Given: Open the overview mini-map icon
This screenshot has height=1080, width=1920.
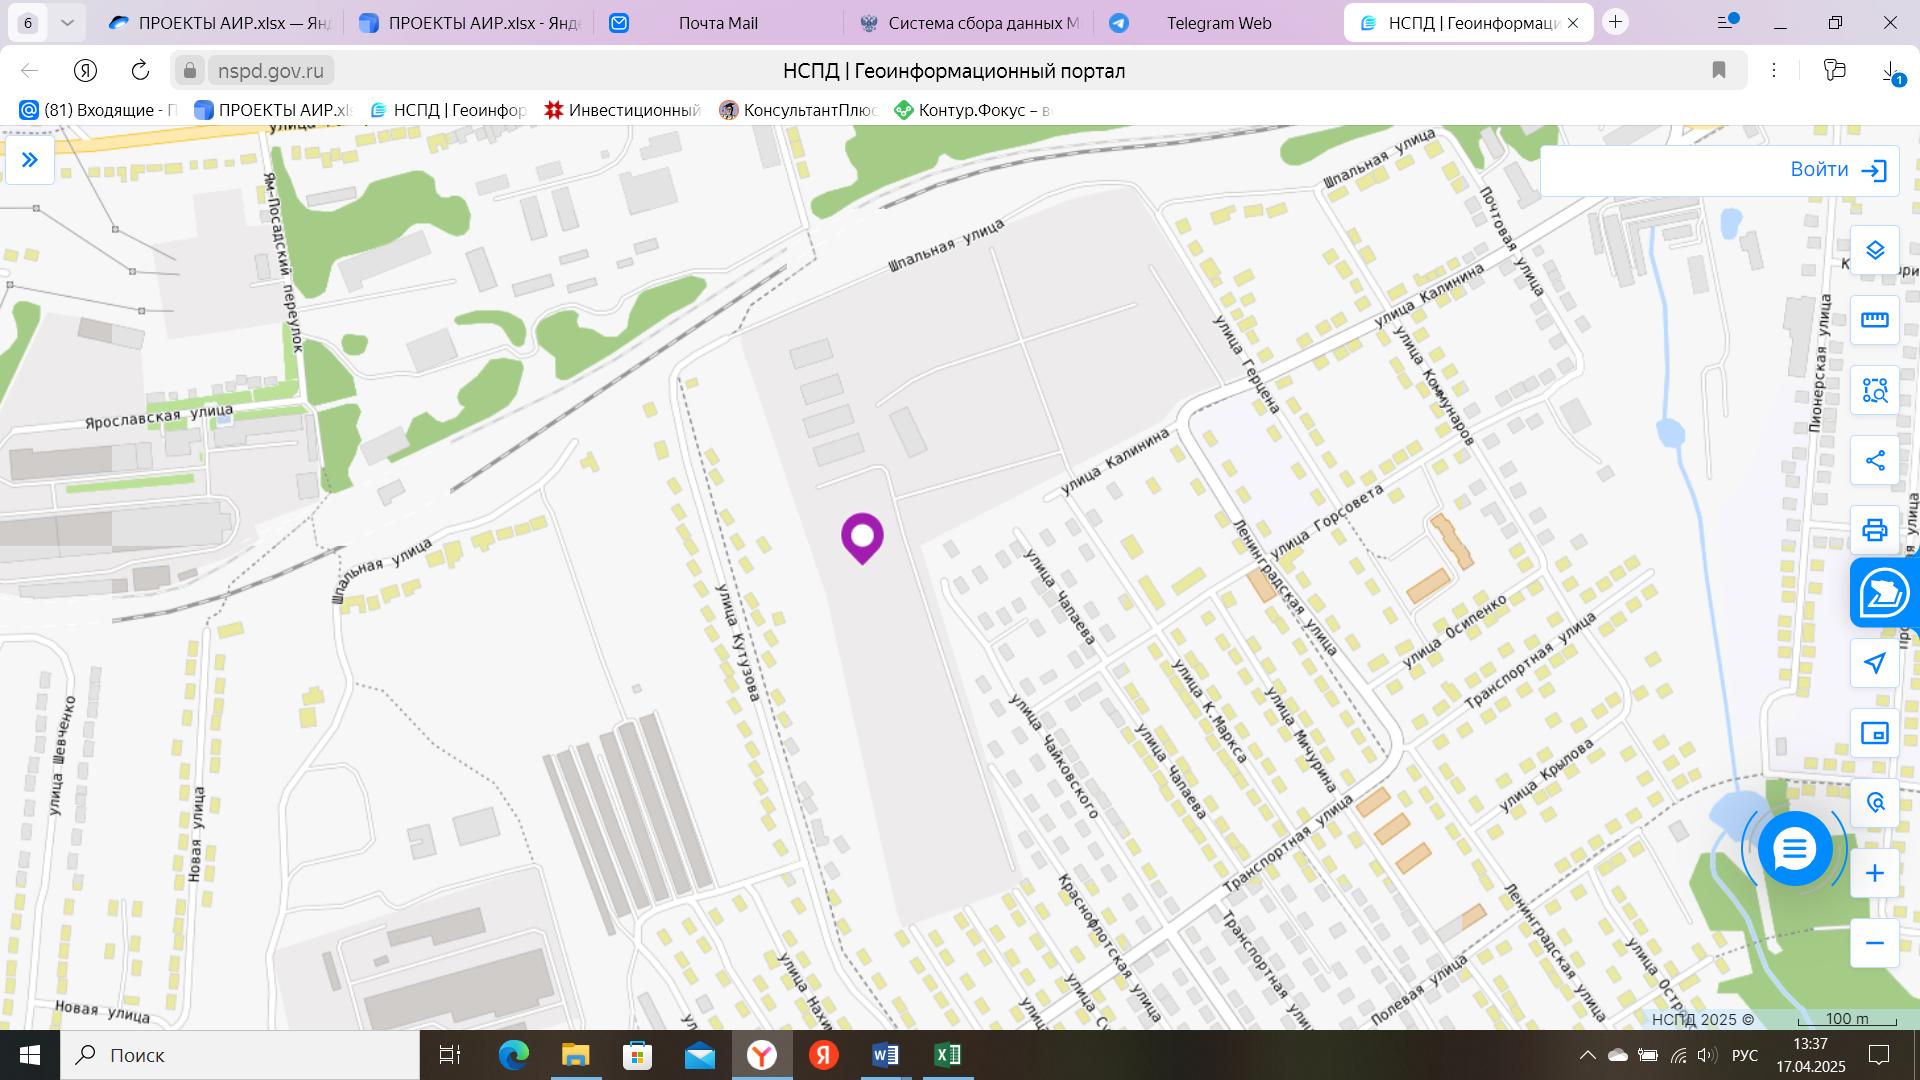Looking at the screenshot, I should [x=1874, y=733].
